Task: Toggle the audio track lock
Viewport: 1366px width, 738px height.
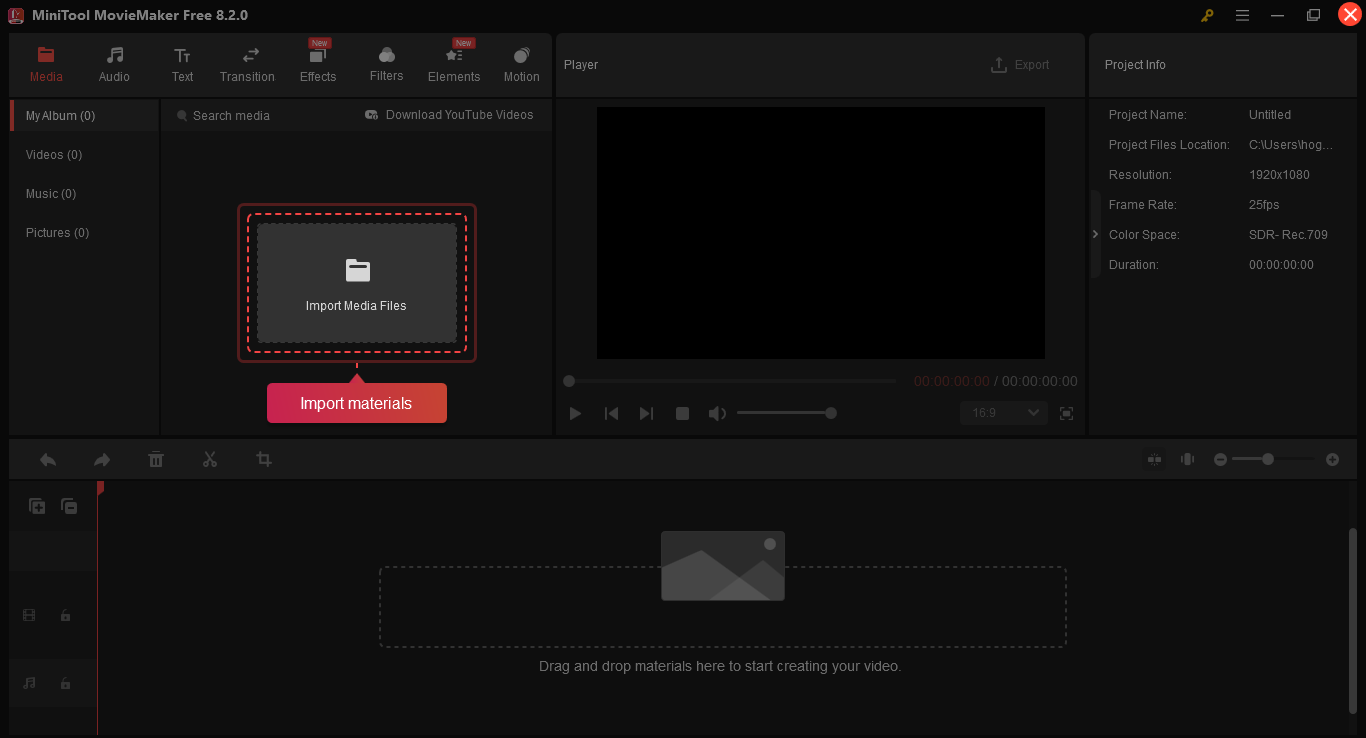Action: 66,683
